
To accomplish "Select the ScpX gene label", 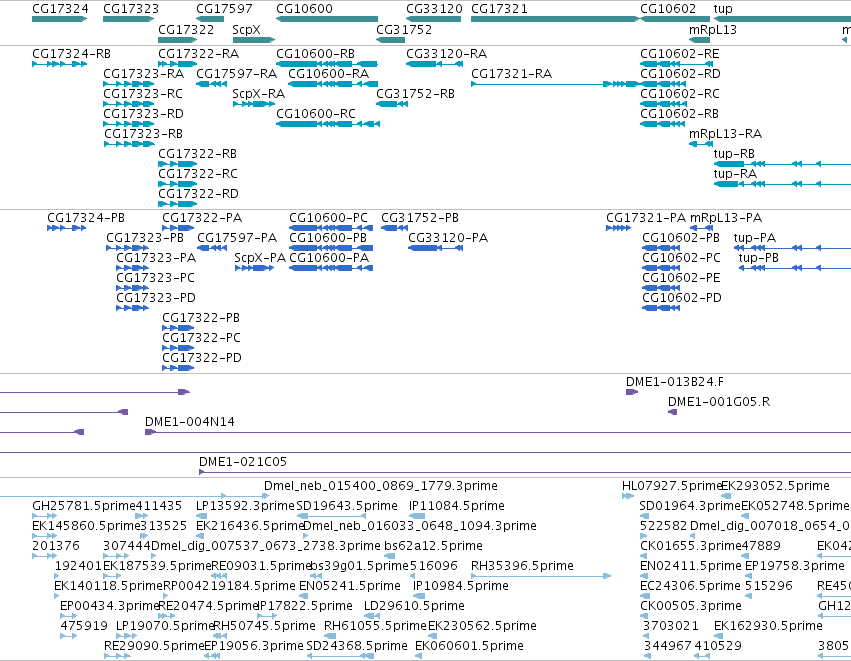I will pyautogui.click(x=246, y=29).
